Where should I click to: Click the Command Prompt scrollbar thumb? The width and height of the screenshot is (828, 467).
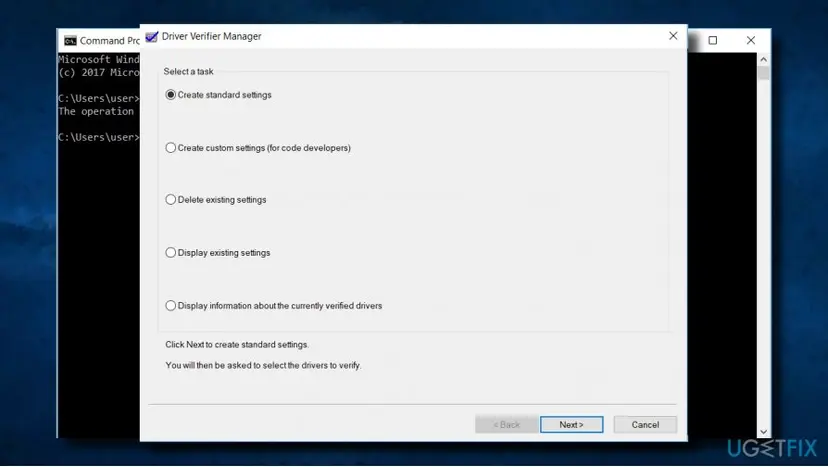click(763, 73)
